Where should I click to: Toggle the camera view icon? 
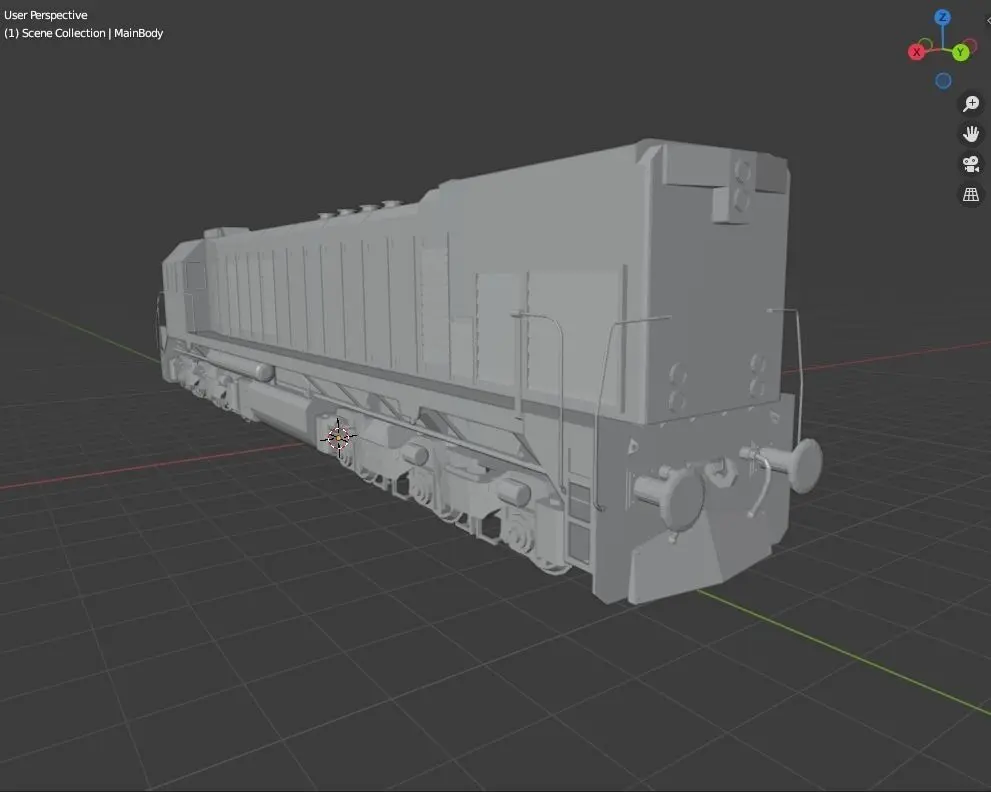click(x=971, y=164)
